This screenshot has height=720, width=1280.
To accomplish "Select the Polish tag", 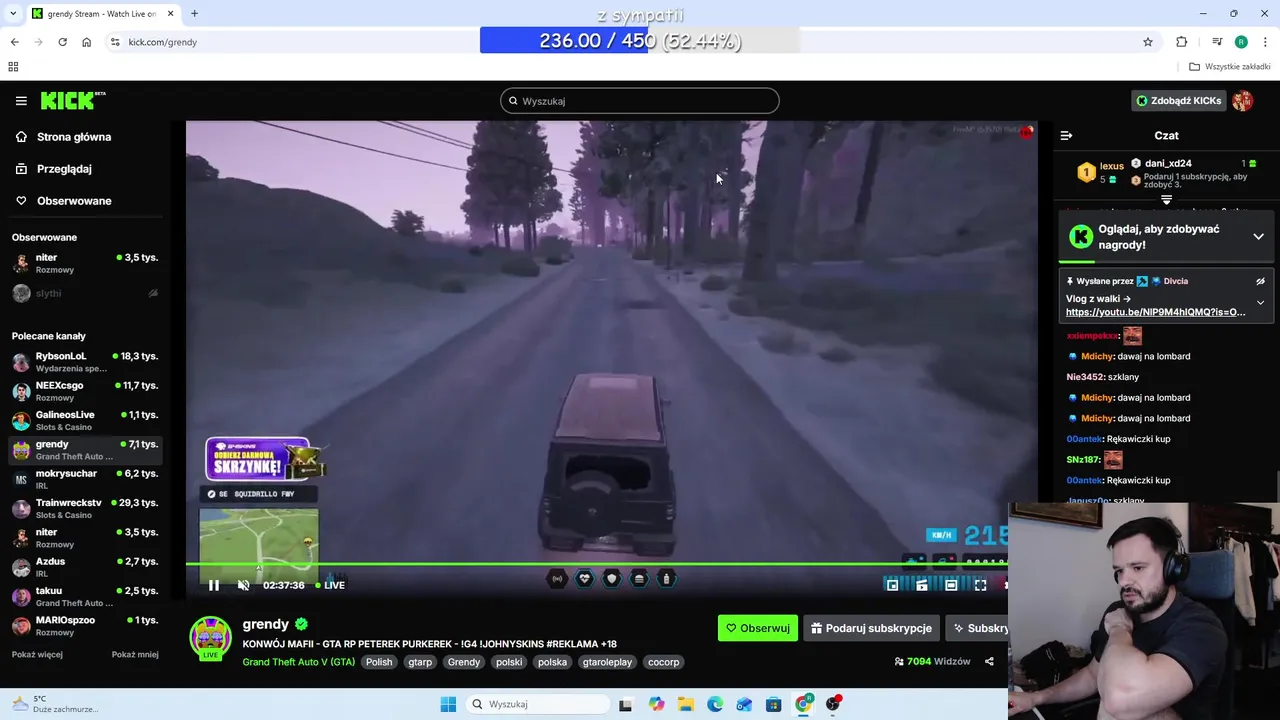I will click(x=379, y=662).
